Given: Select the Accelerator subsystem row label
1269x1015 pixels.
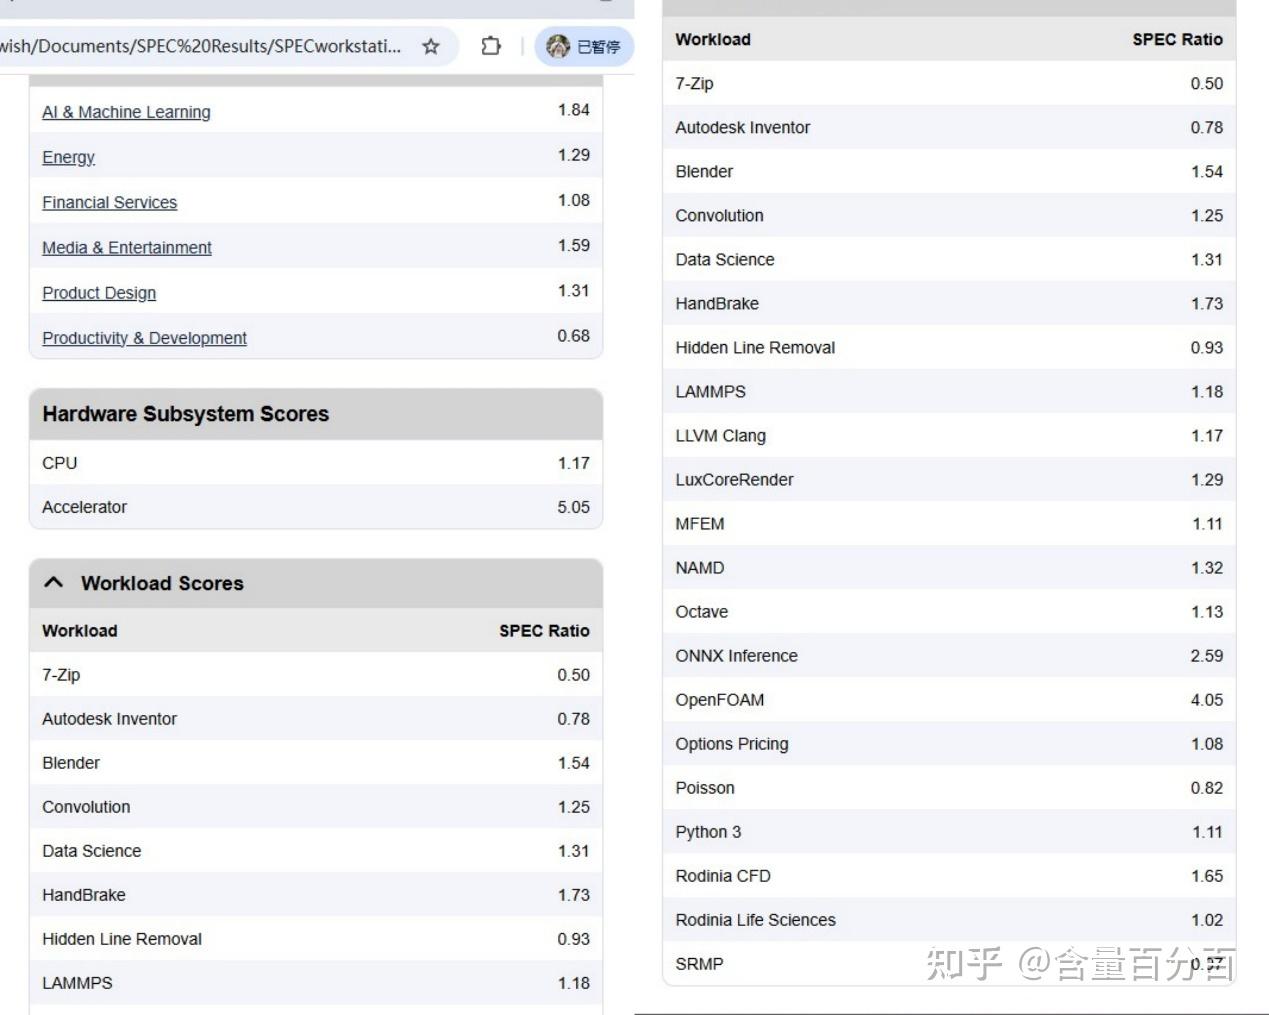Looking at the screenshot, I should [x=84, y=507].
